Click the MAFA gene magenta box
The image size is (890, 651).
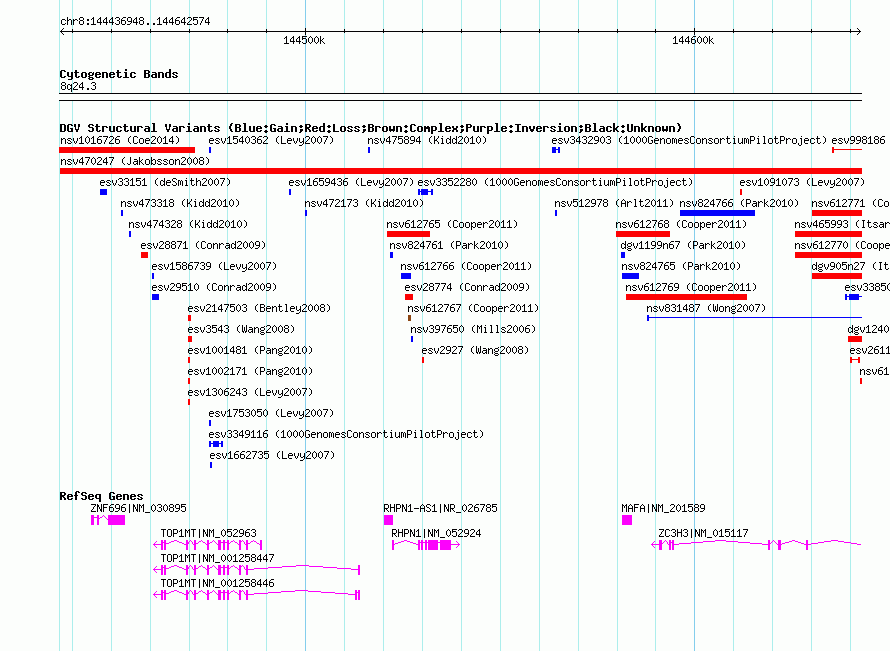tap(627, 520)
